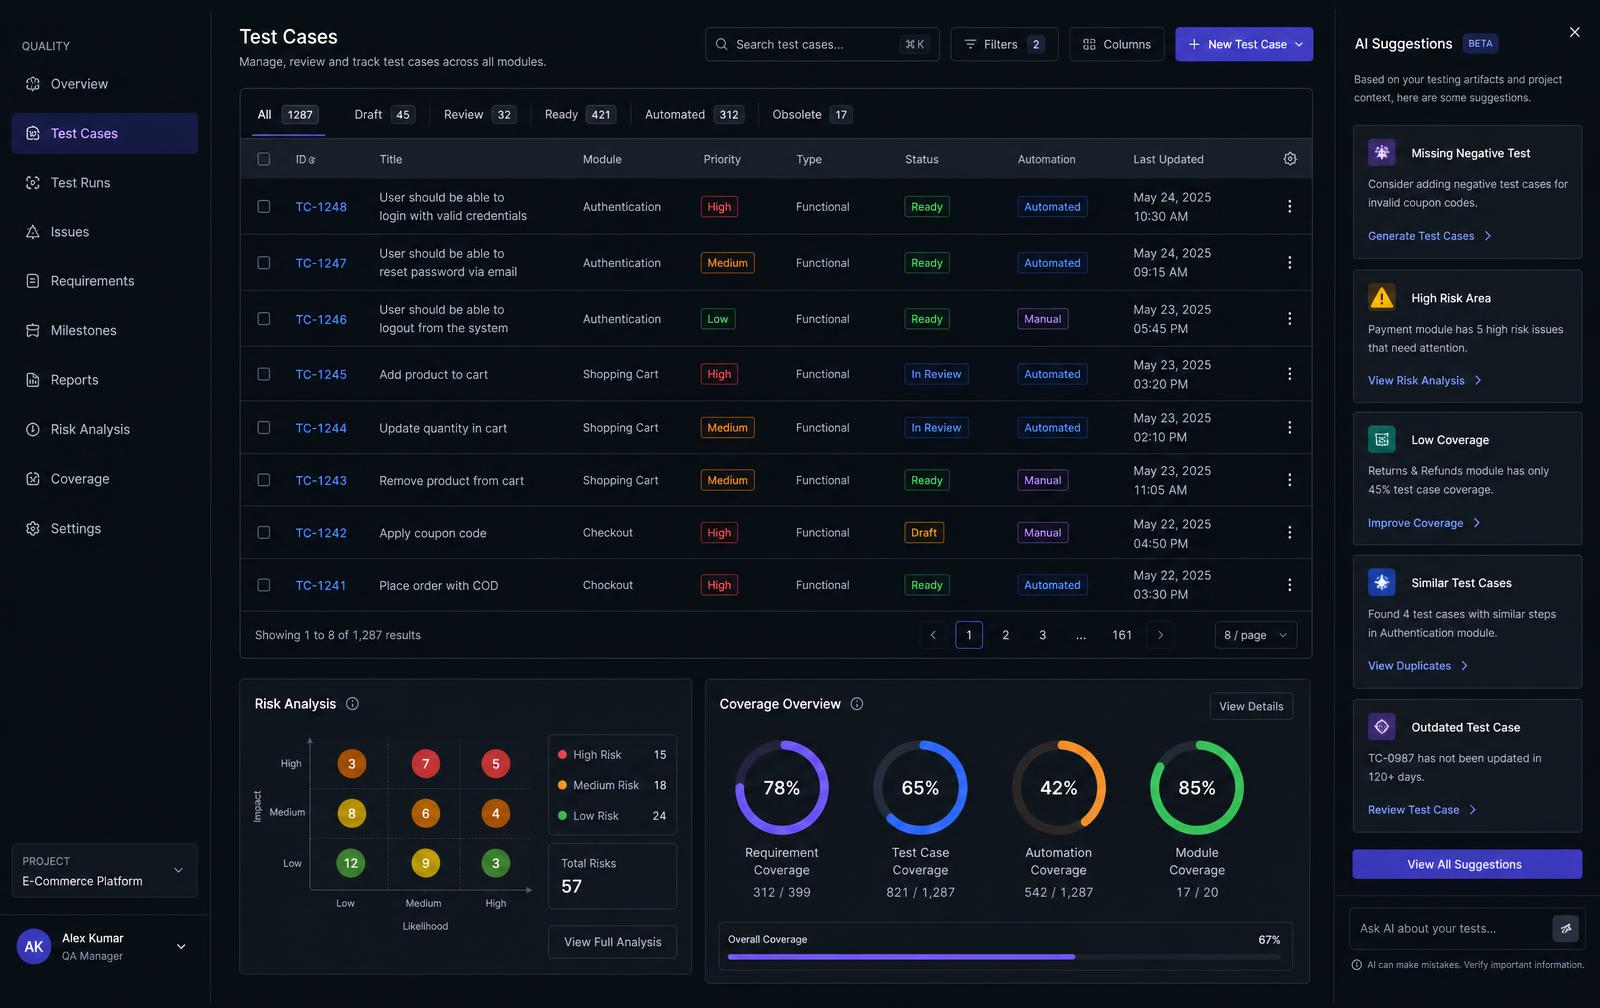This screenshot has height=1008, width=1600.
Task: Open Risk Analysis sidebar icon
Action: point(33,430)
